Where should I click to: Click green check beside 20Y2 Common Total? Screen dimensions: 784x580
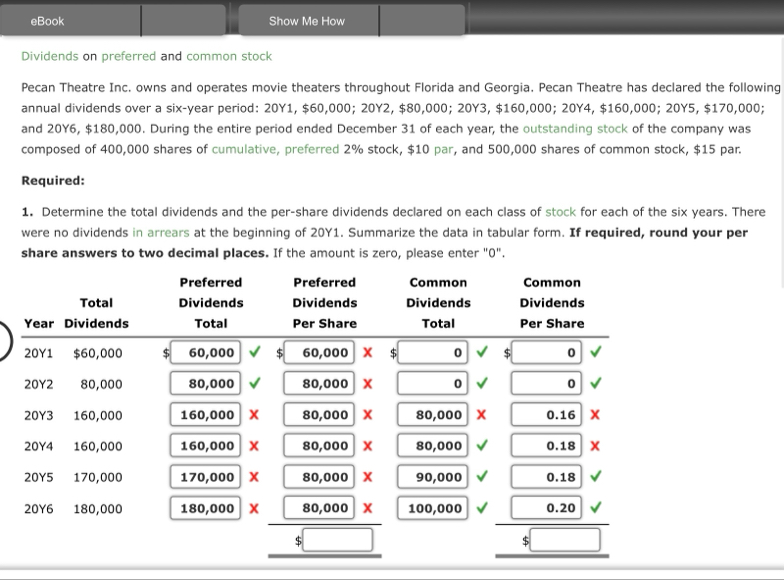tap(482, 383)
